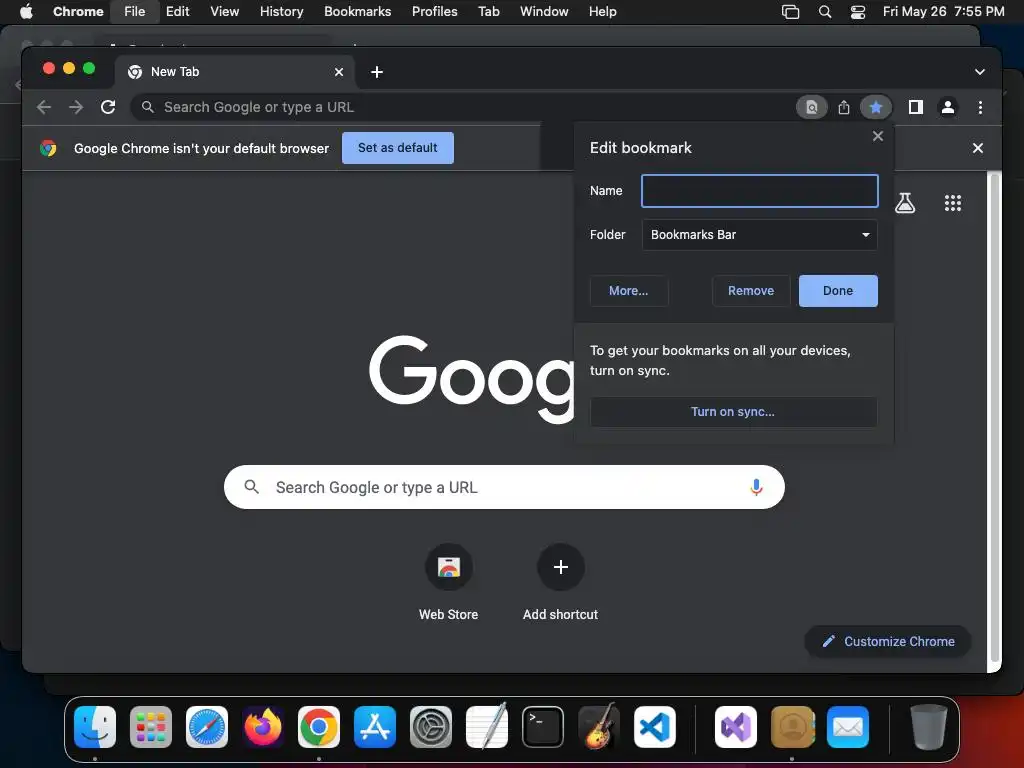Open the Search Labs flask icon
Image resolution: width=1024 pixels, height=768 pixels.
tap(904, 203)
